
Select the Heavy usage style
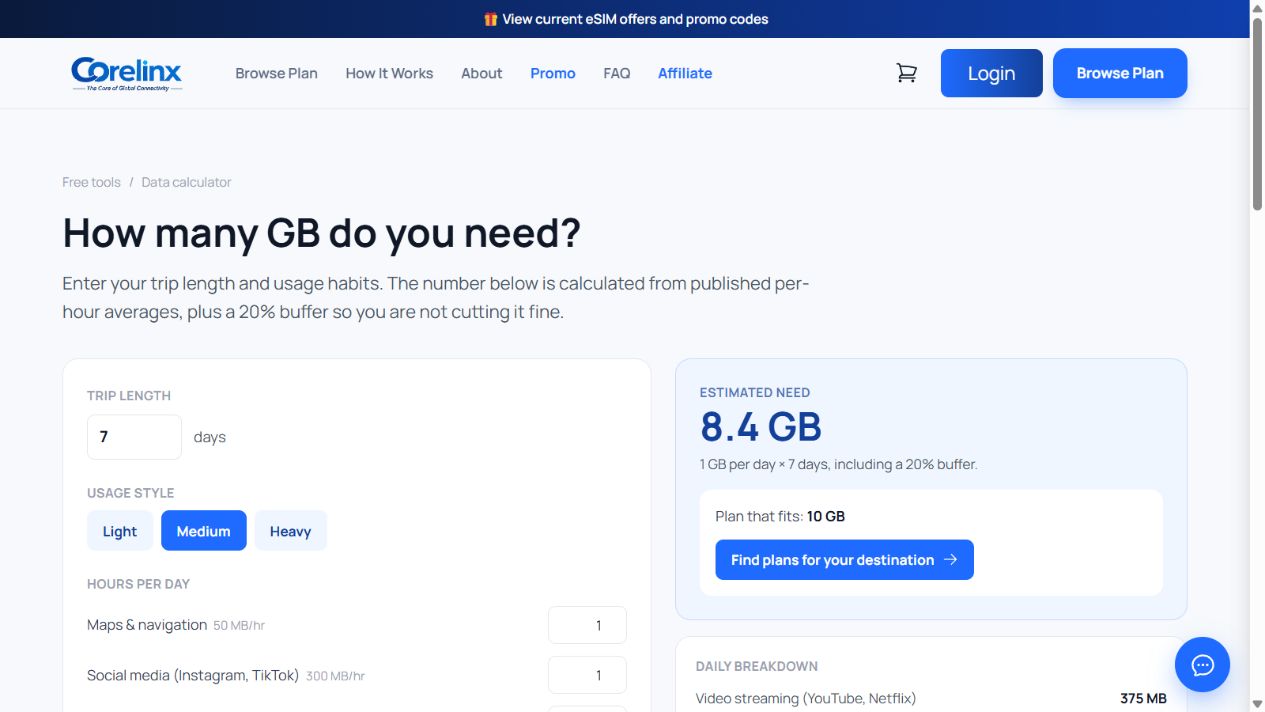click(291, 531)
